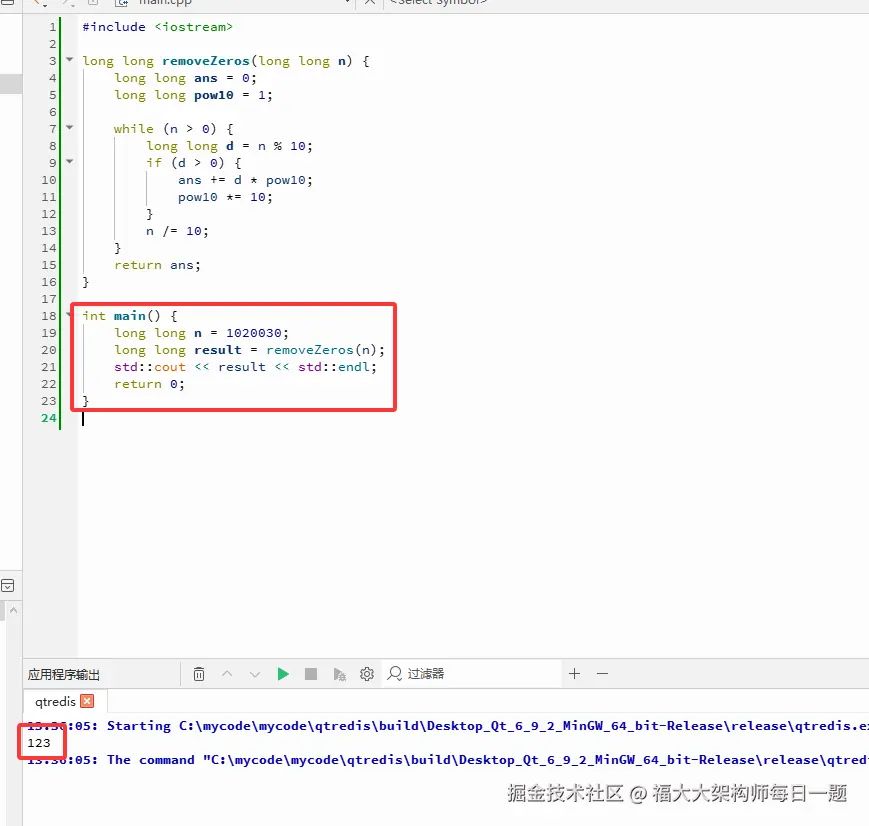This screenshot has height=826, width=869.
Task: Re-run the application with the green play button
Action: [x=283, y=674]
